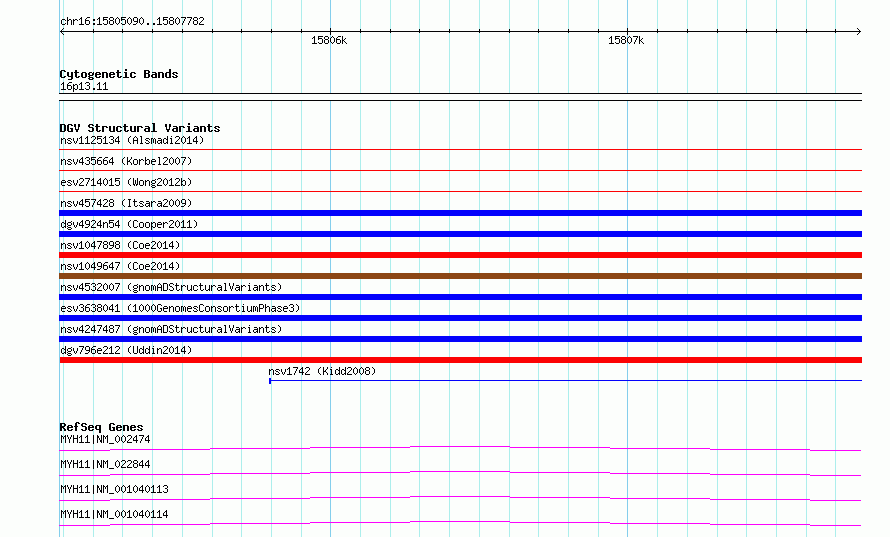This screenshot has height=537, width=890.
Task: Select the Cytogenetic Bands track title
Action: tap(119, 74)
